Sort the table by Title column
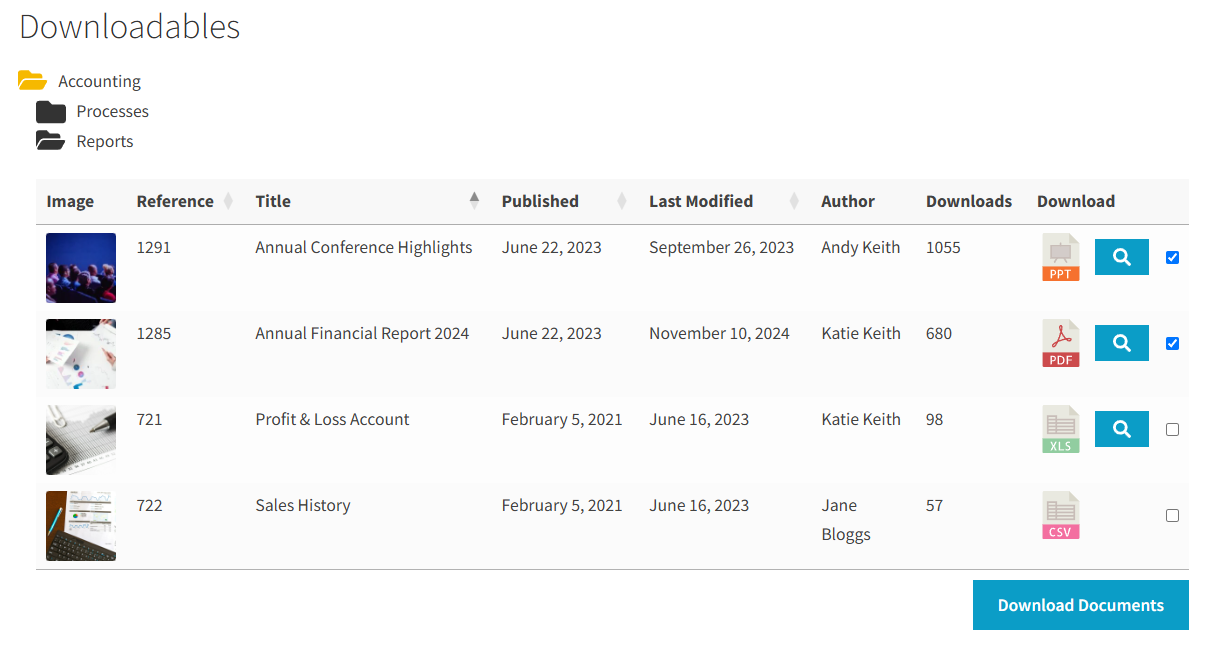The width and height of the screenshot is (1211, 647). pyautogui.click(x=273, y=201)
